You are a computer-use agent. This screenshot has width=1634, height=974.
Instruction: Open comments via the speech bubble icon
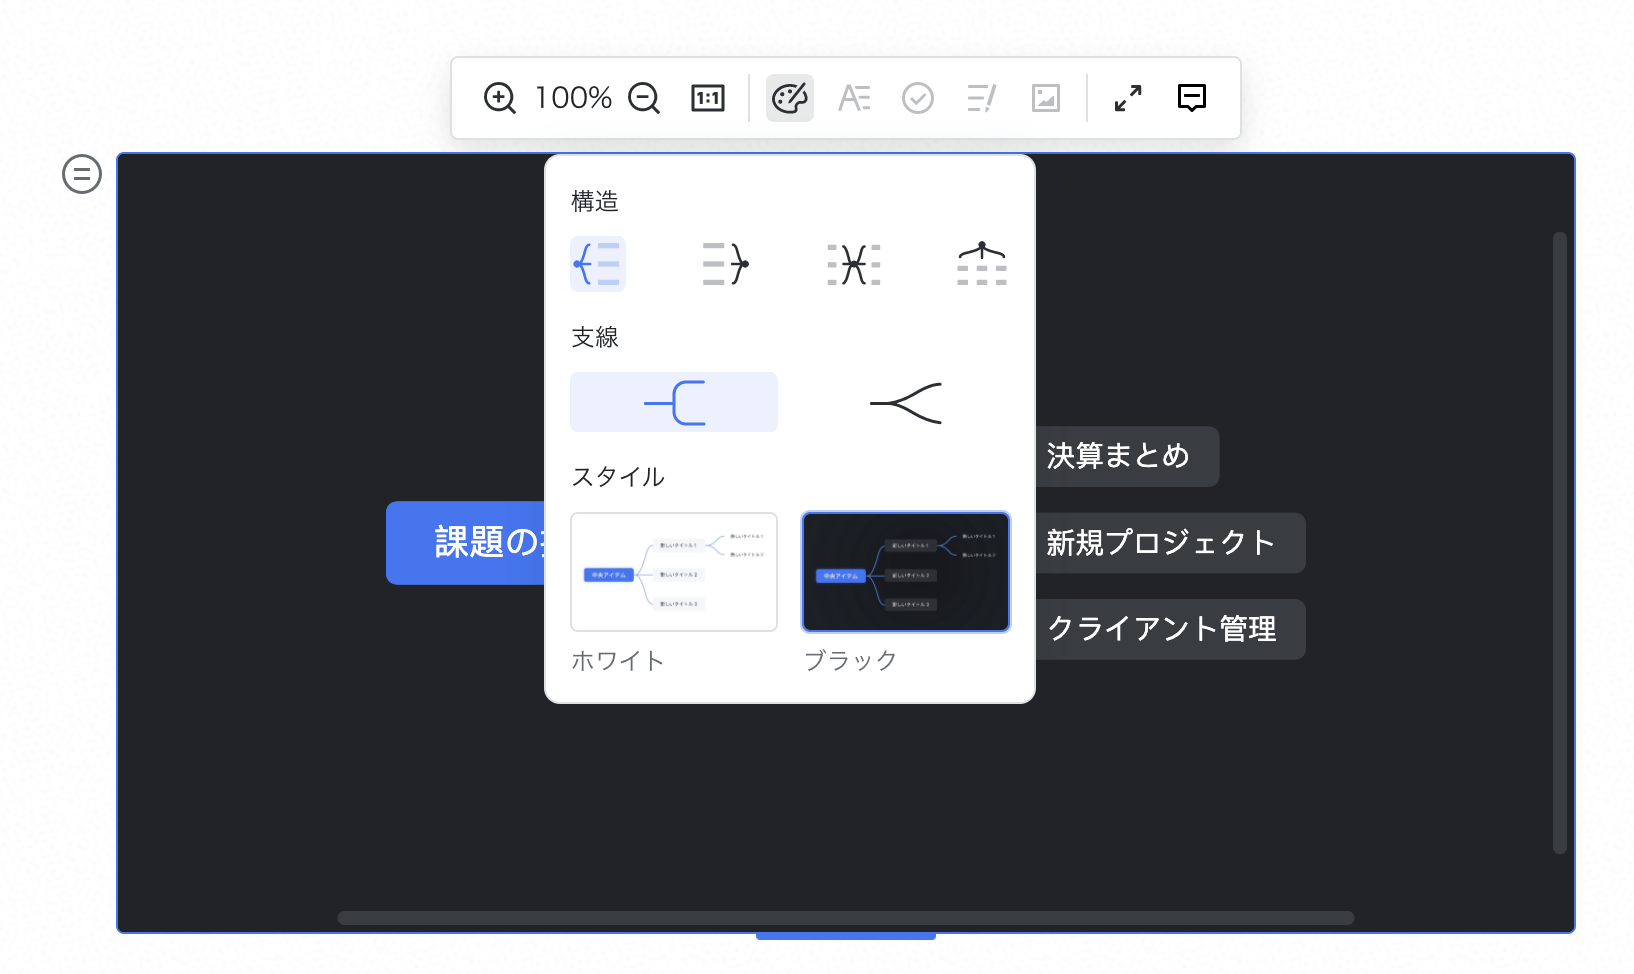click(1191, 97)
